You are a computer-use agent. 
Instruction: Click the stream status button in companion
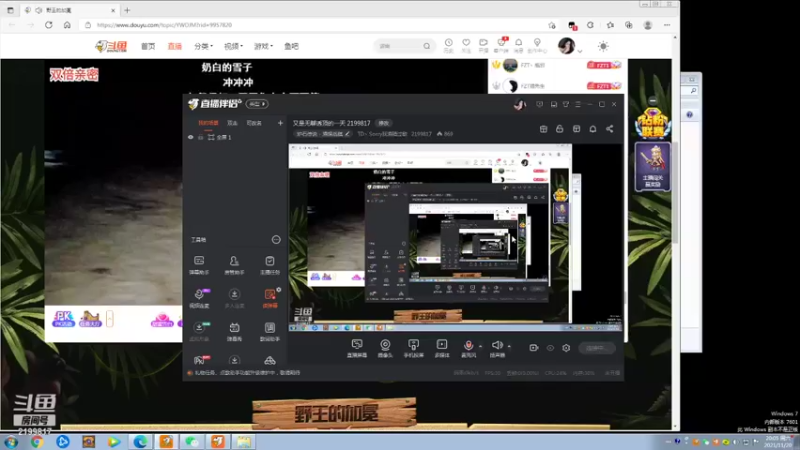(x=597, y=348)
